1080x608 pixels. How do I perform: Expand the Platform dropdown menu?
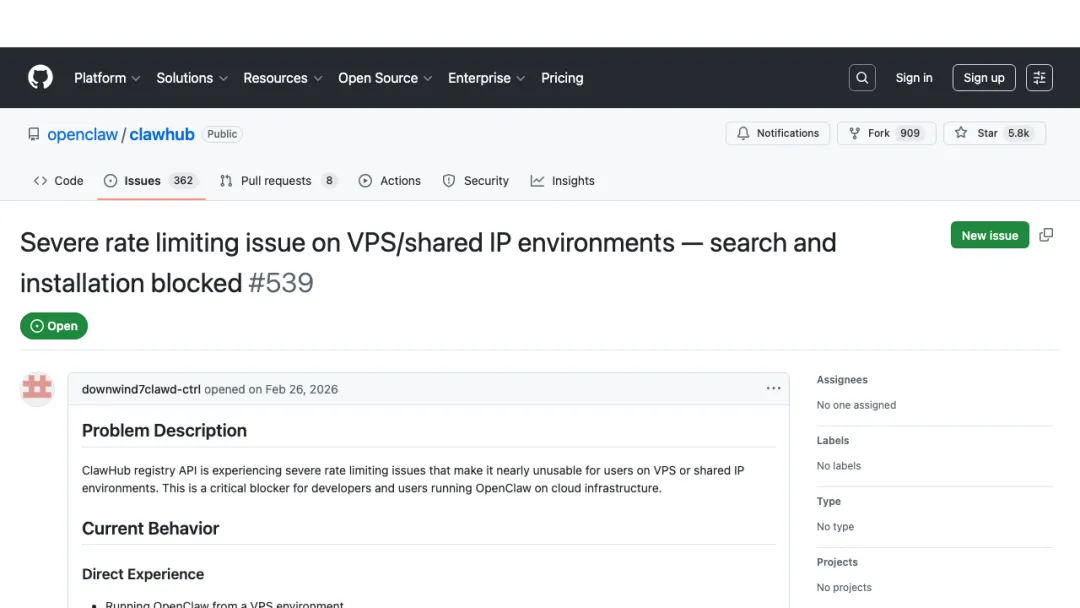tap(107, 78)
